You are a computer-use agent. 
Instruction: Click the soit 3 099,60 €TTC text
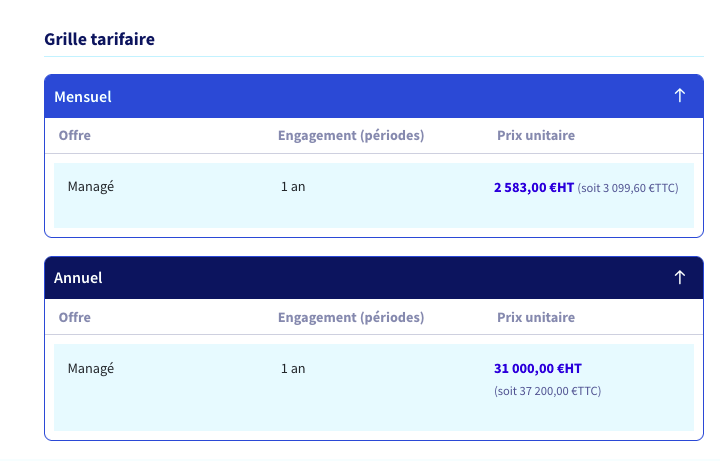coord(628,188)
